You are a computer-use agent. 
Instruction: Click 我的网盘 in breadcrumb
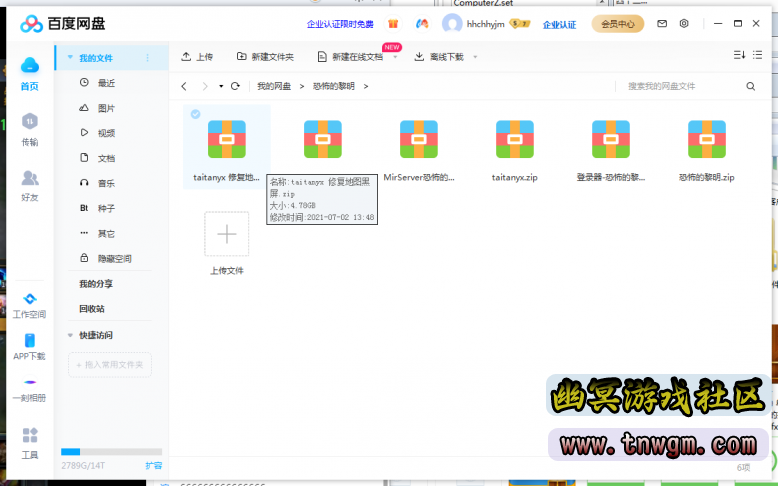[274, 86]
